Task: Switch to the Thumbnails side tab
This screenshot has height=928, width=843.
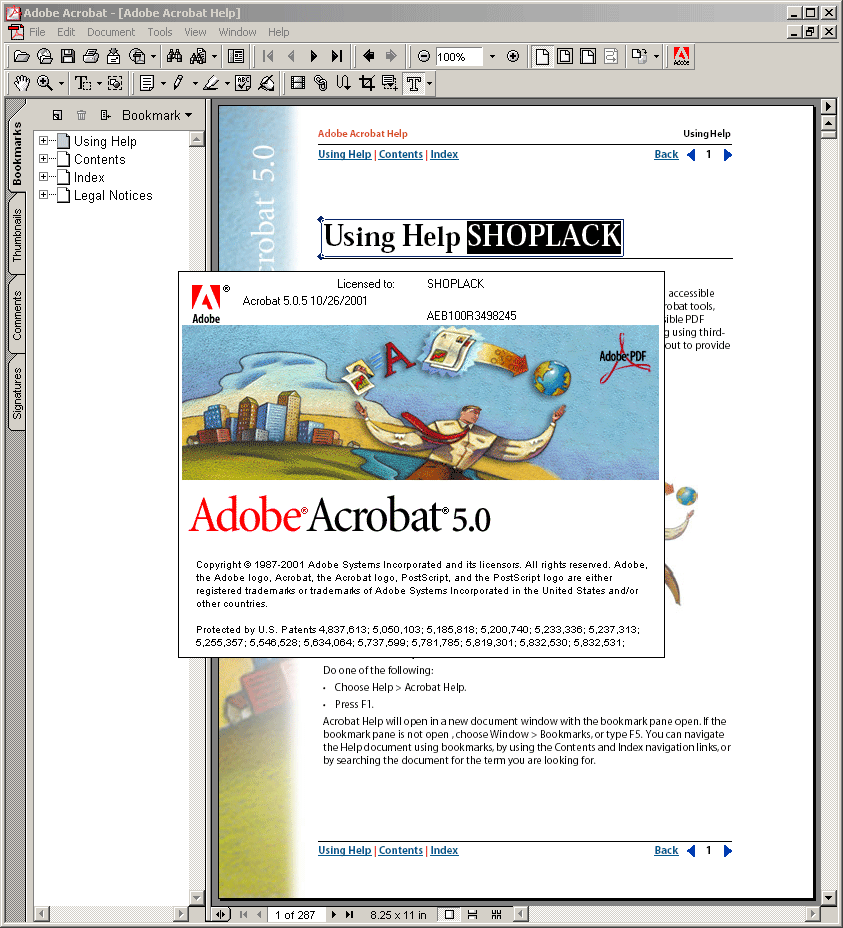Action: click(x=17, y=235)
